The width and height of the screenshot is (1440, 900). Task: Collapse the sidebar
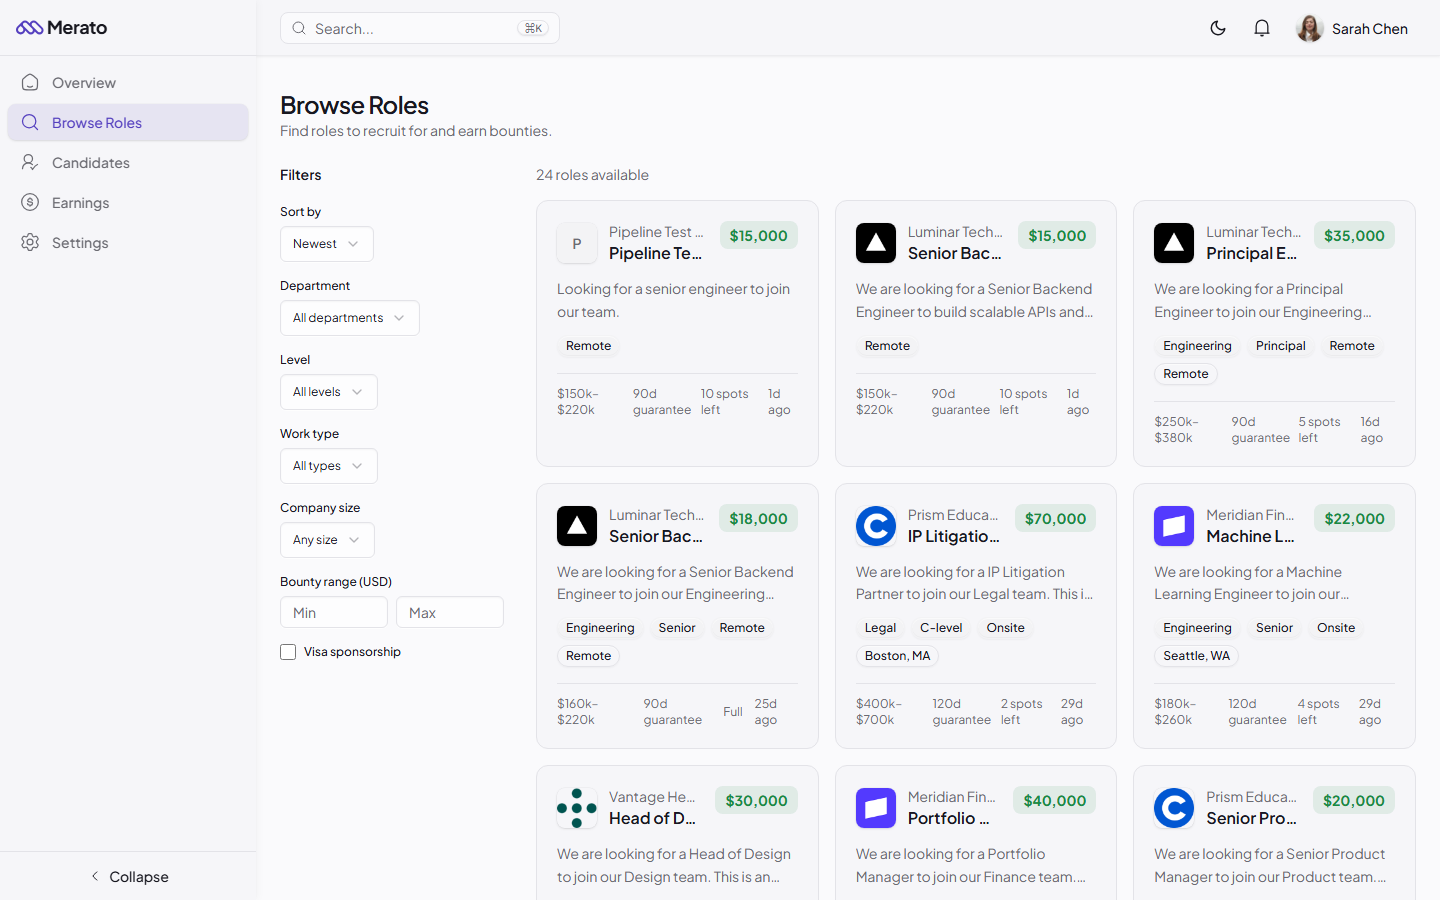(129, 877)
